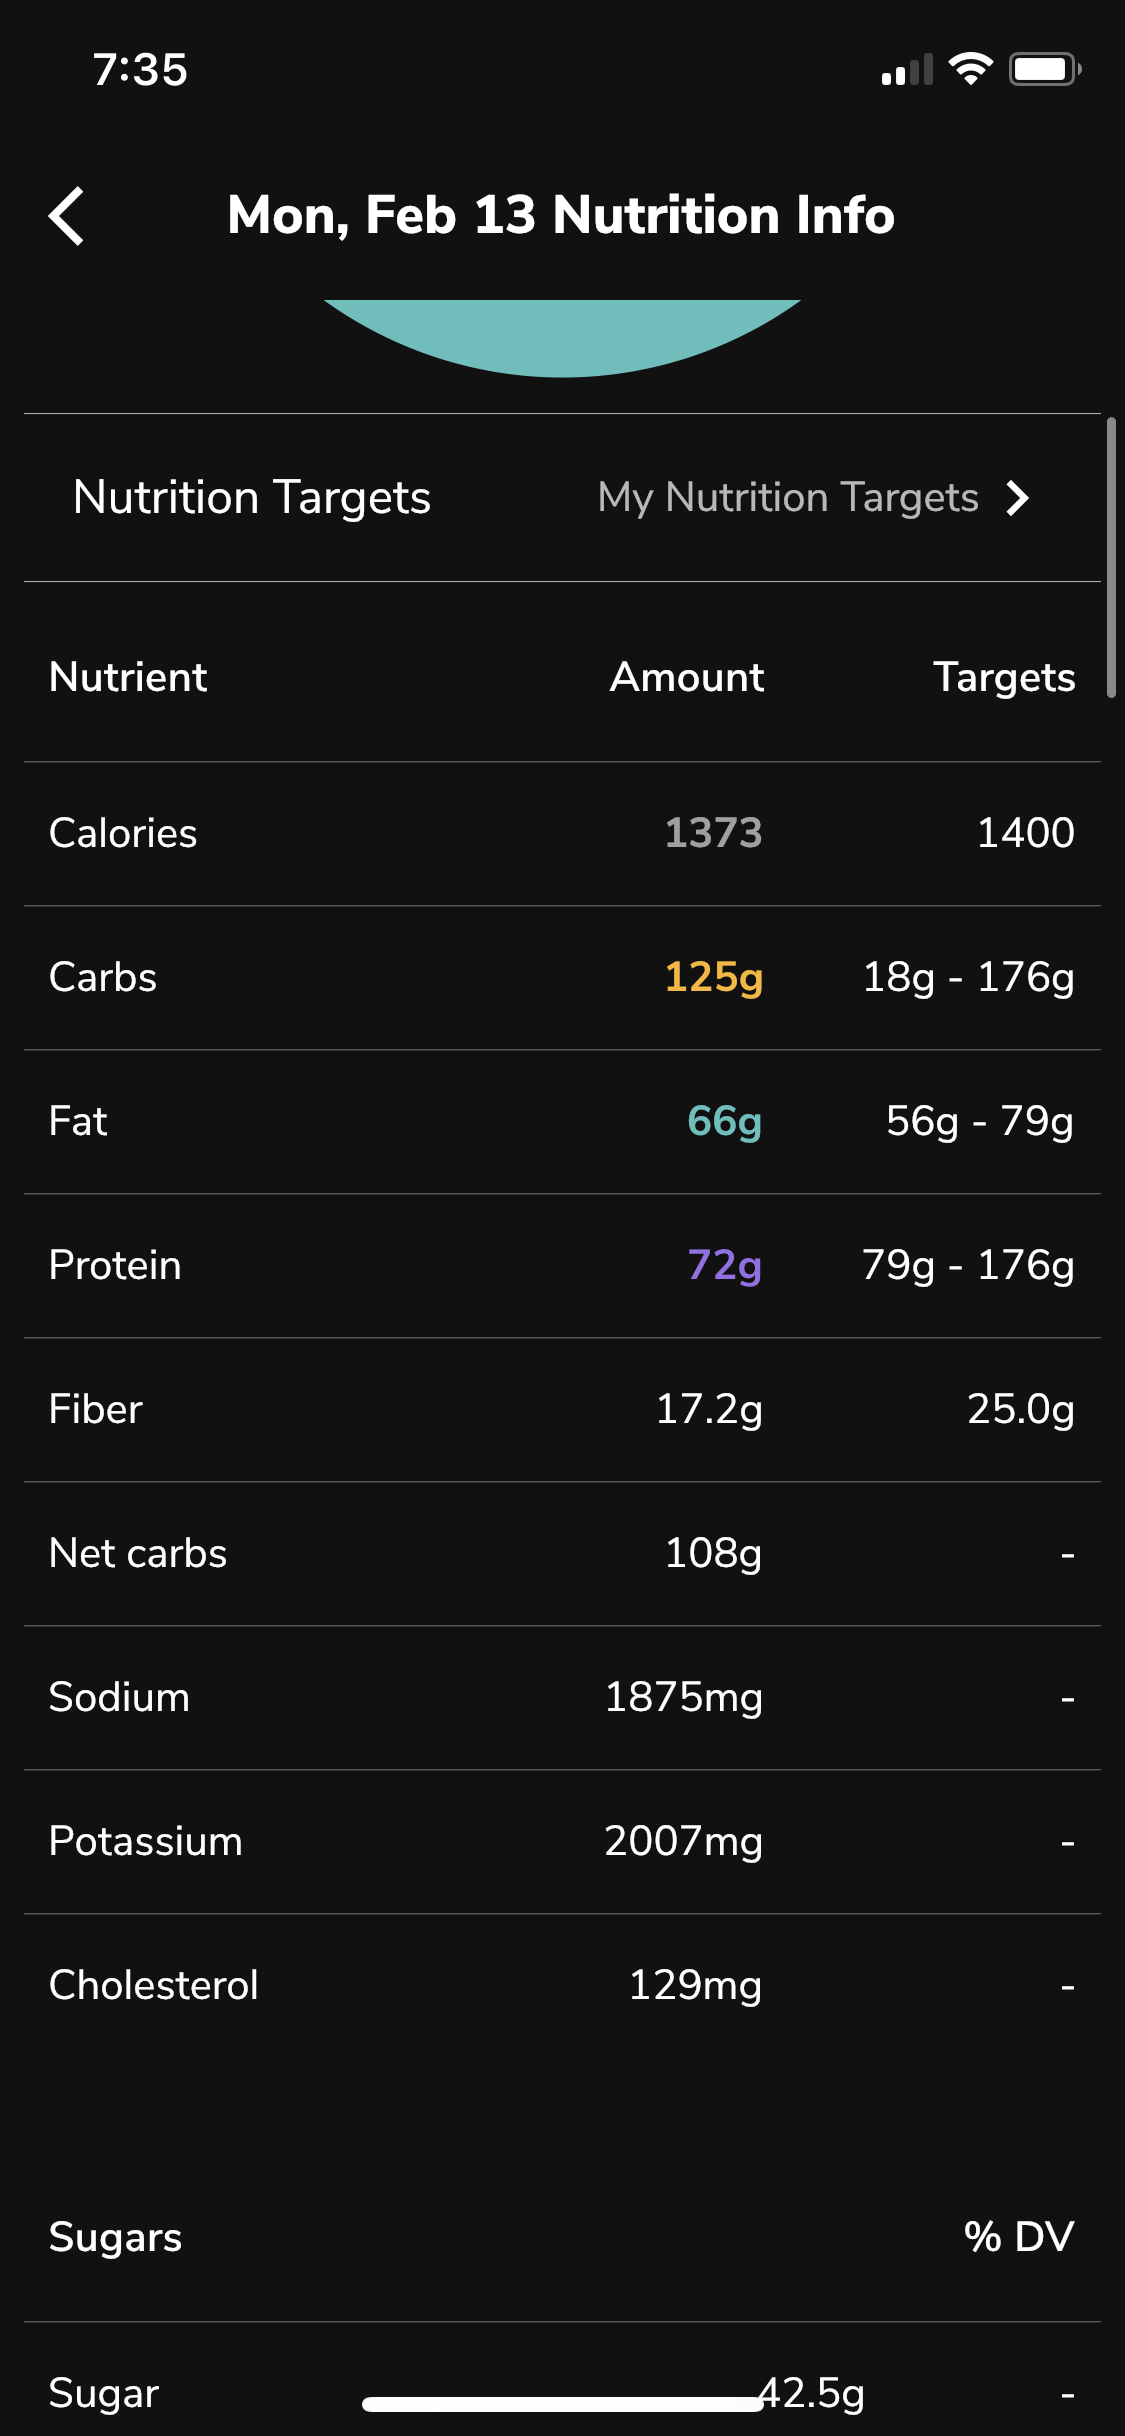Select the Calories row
Screen dimensions: 1125x2436
562,834
